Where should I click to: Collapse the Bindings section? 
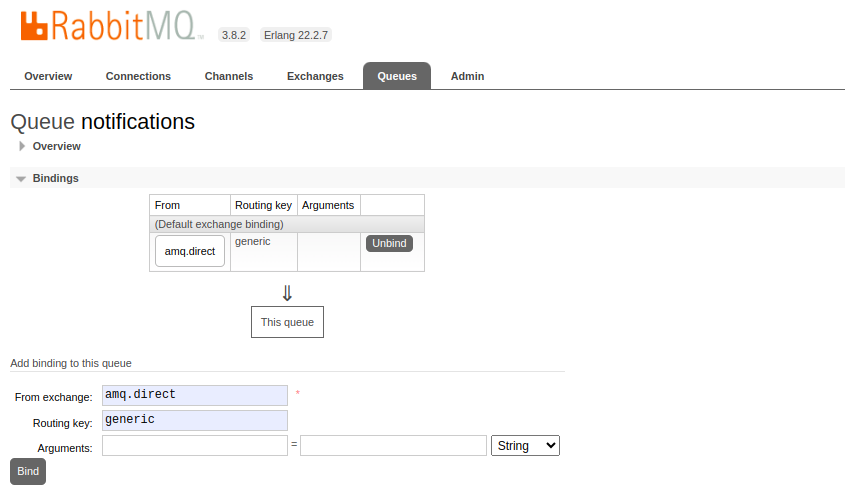55,178
